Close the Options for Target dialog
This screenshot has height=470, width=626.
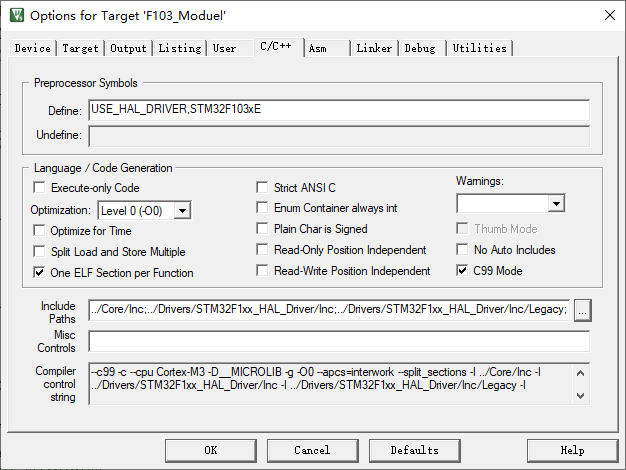pos(610,16)
